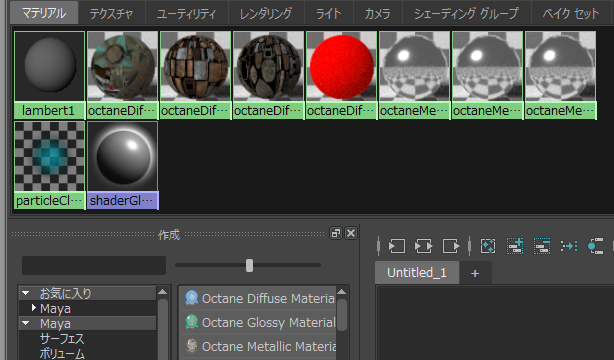Float the Create panel
Screen dimensions: 614x360
pos(336,233)
